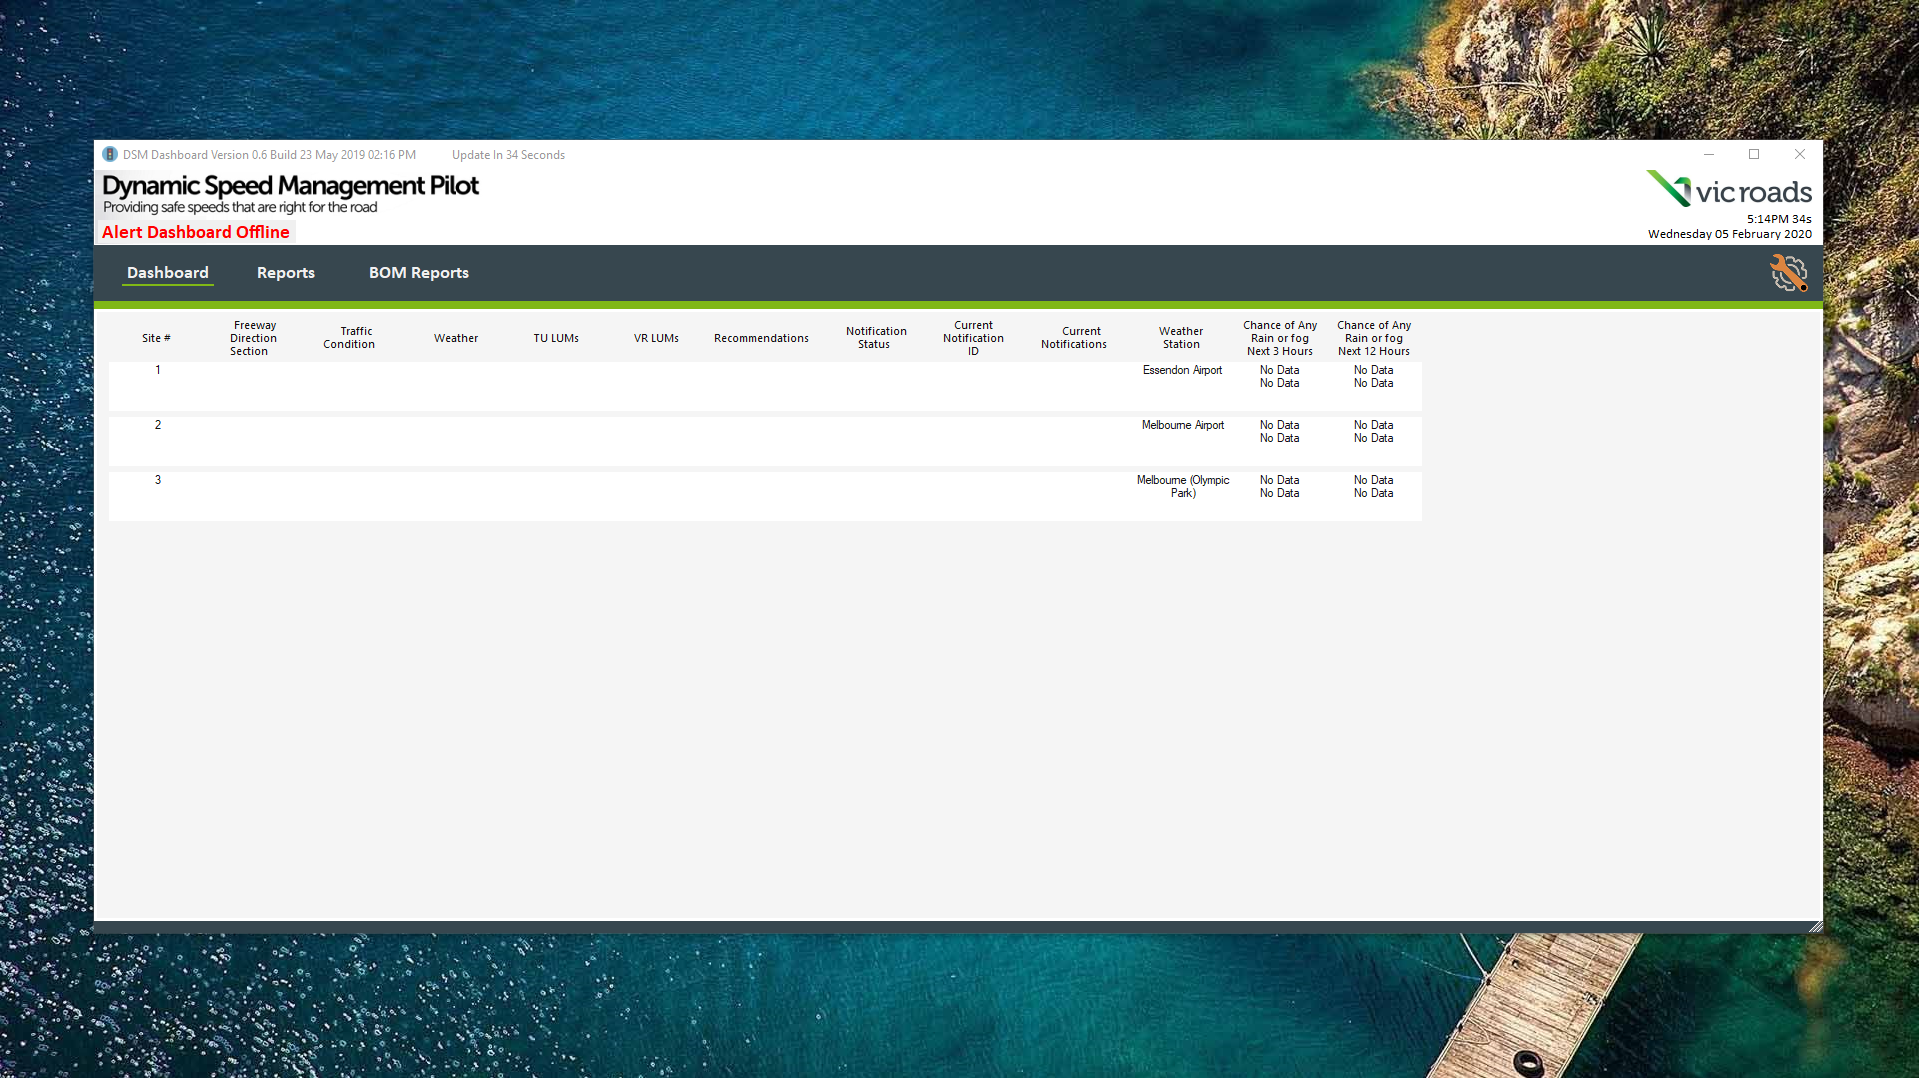The height and width of the screenshot is (1078, 1919).
Task: Go to the BOM Reports tab
Action: pos(419,273)
